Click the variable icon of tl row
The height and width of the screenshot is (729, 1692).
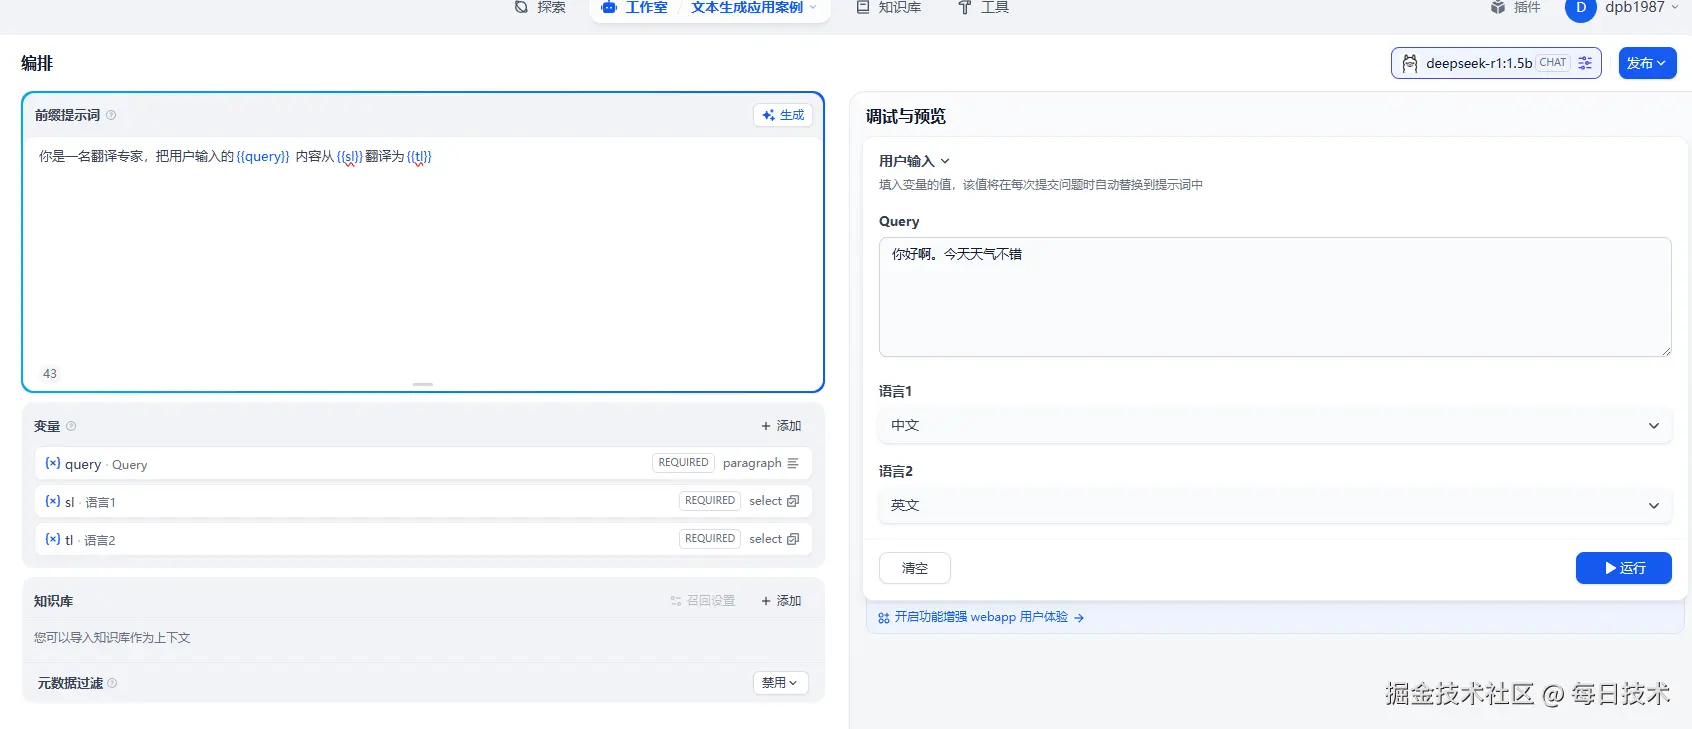point(53,539)
